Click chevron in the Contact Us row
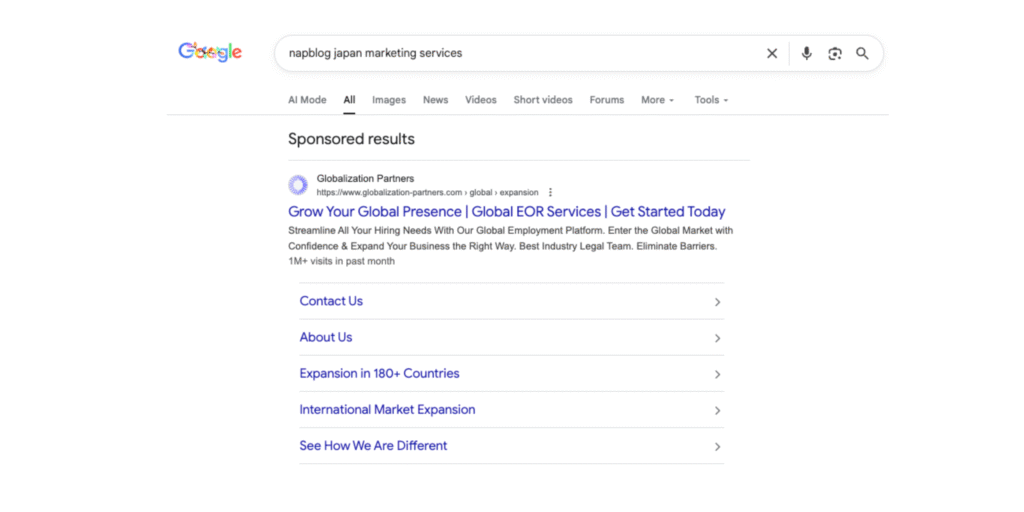Screen dimensions: 1024x512 [717, 302]
